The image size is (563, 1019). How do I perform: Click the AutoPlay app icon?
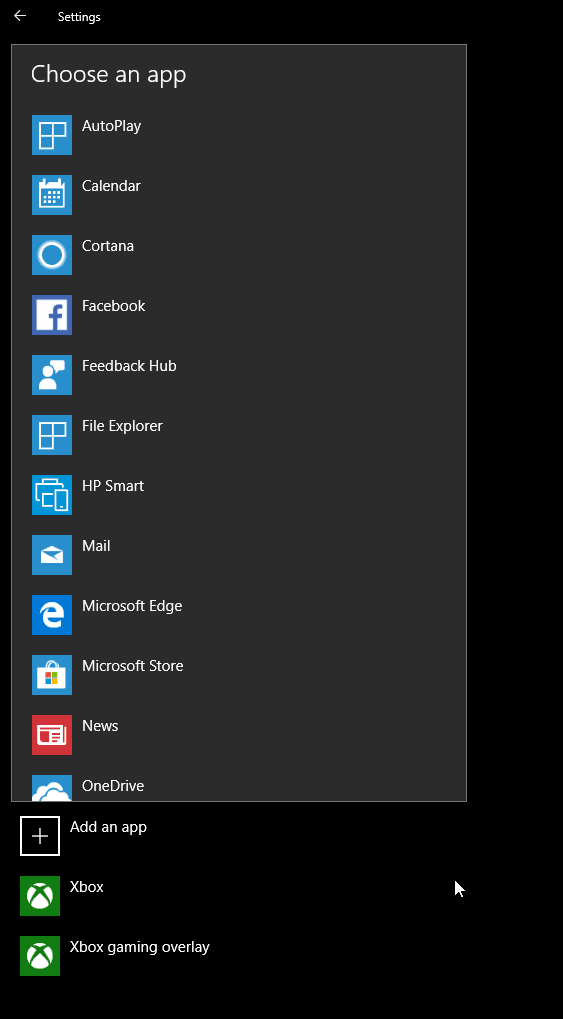tap(52, 135)
